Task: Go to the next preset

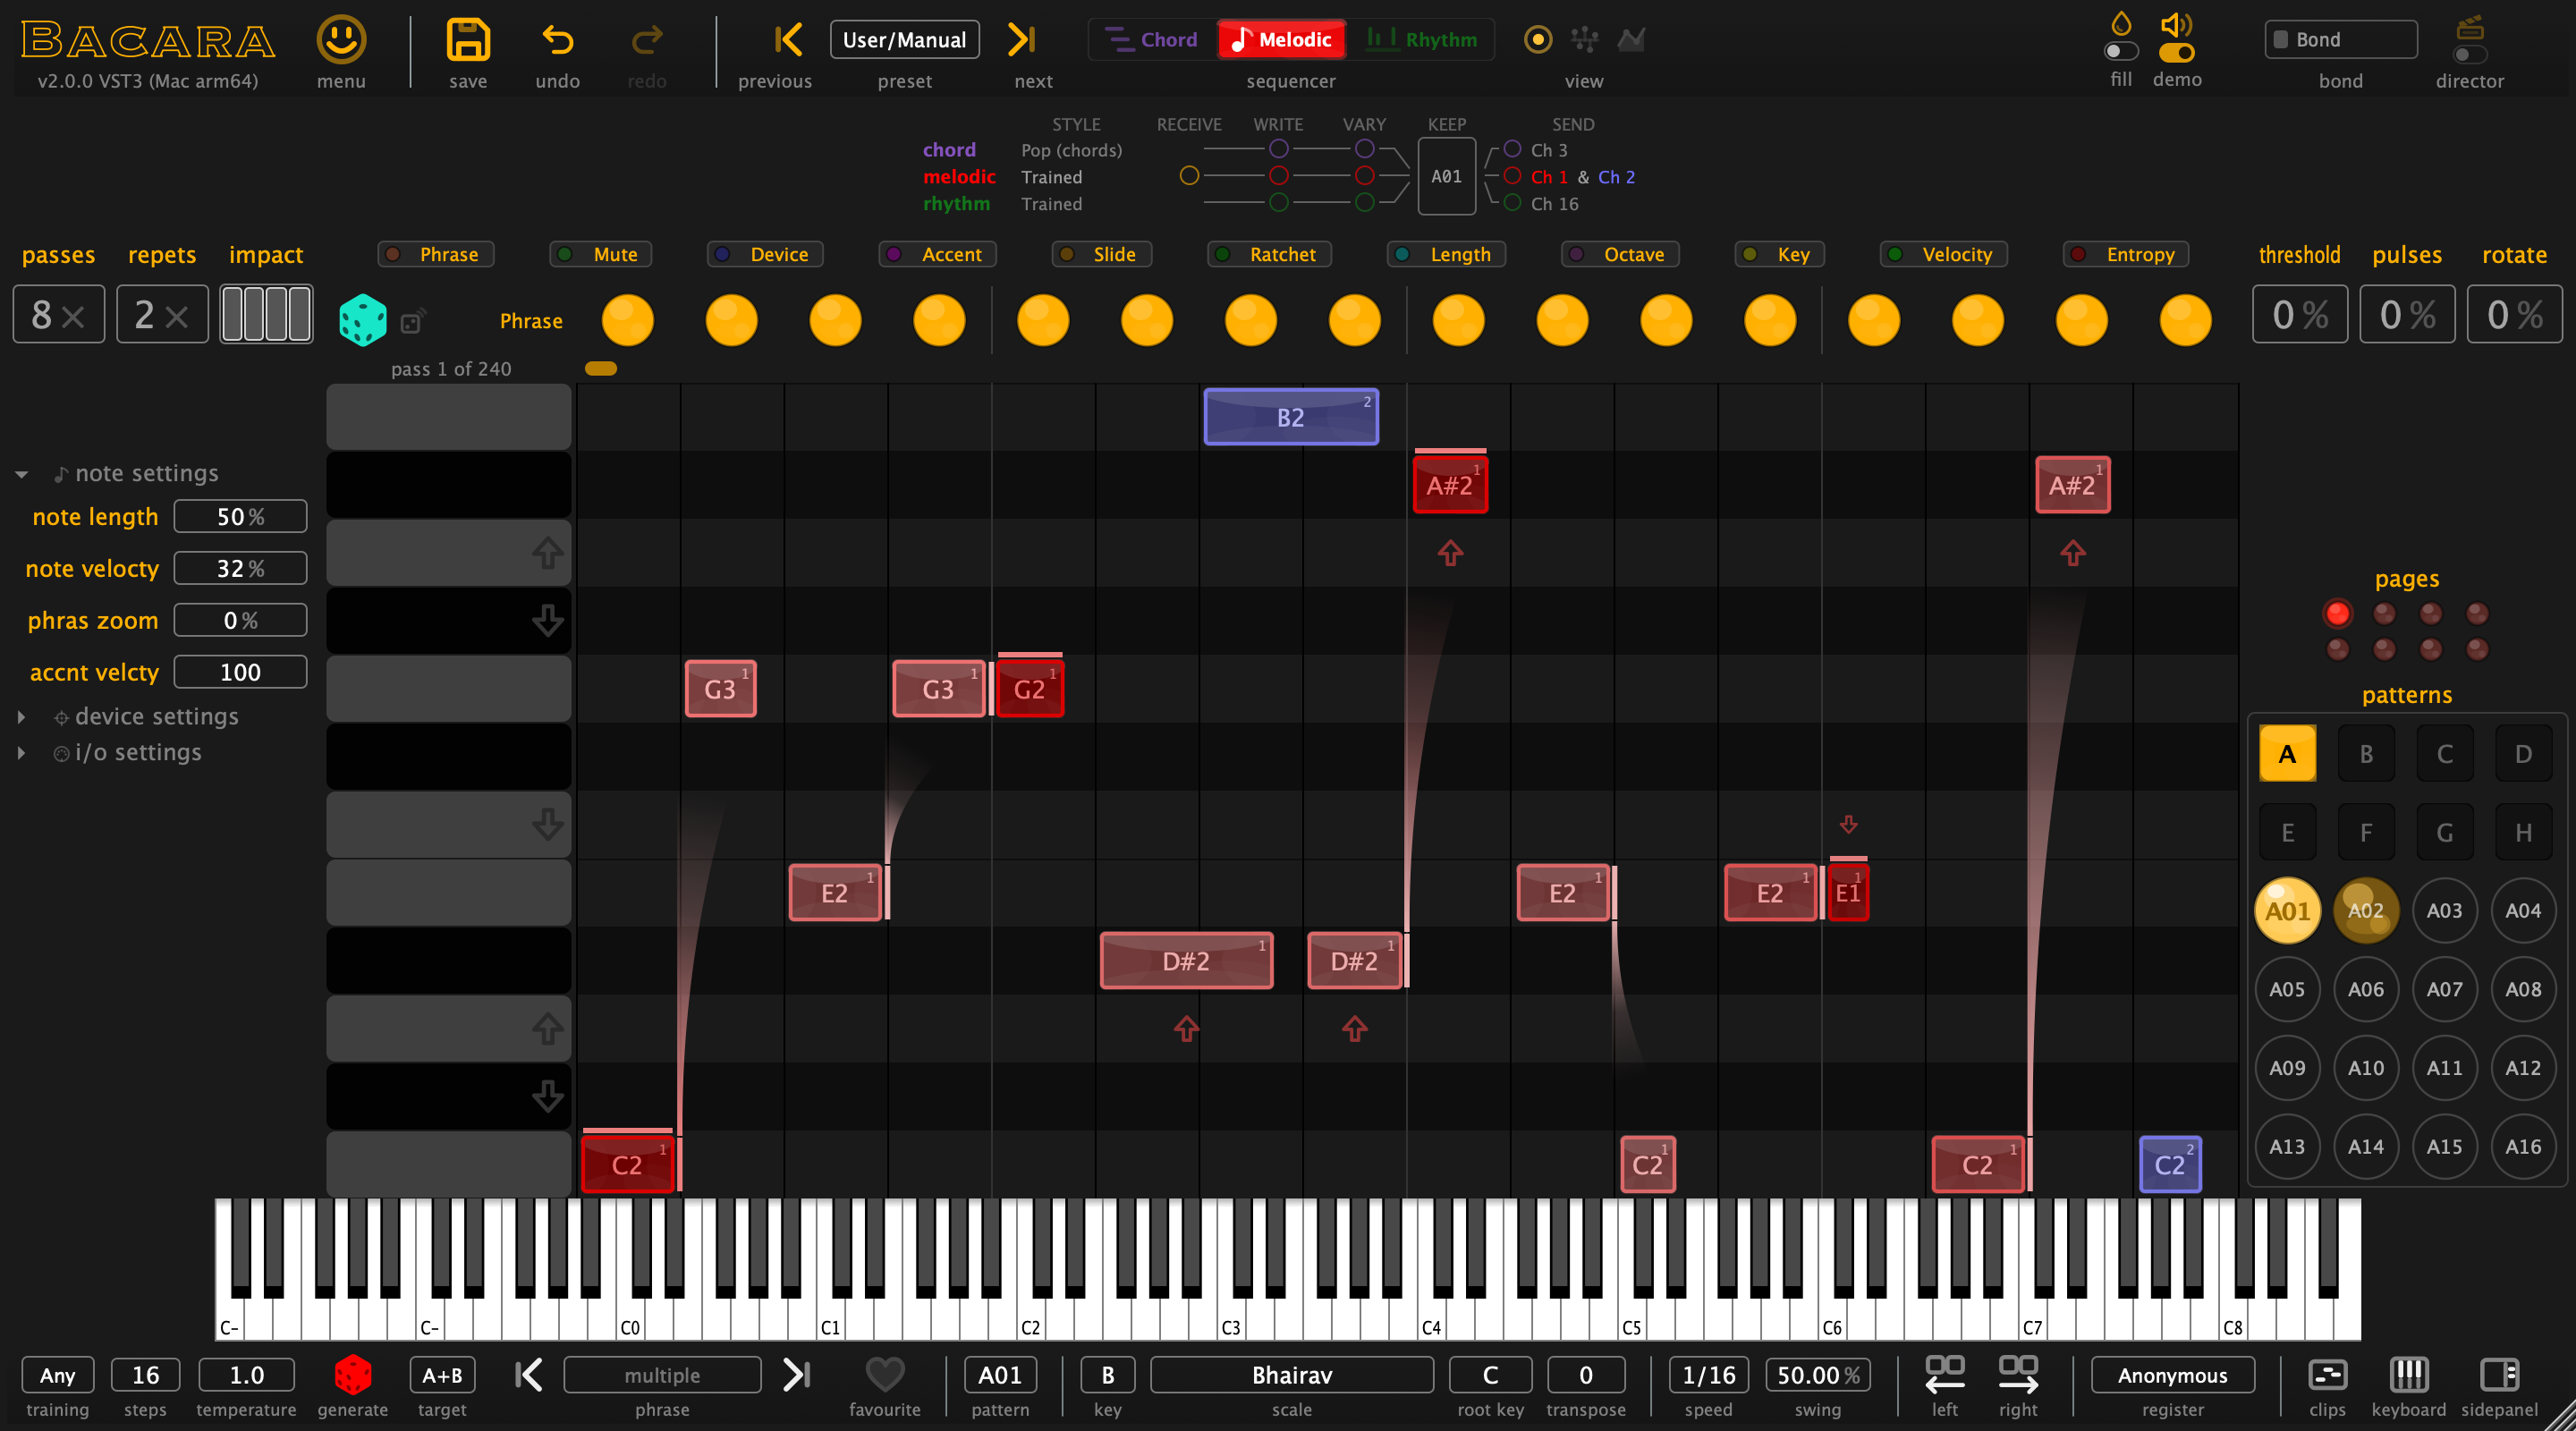Action: click(1021, 40)
